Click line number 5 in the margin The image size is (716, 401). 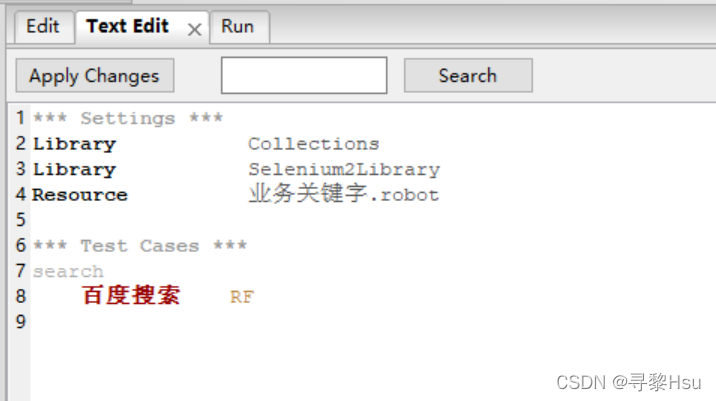pyautogui.click(x=21, y=220)
